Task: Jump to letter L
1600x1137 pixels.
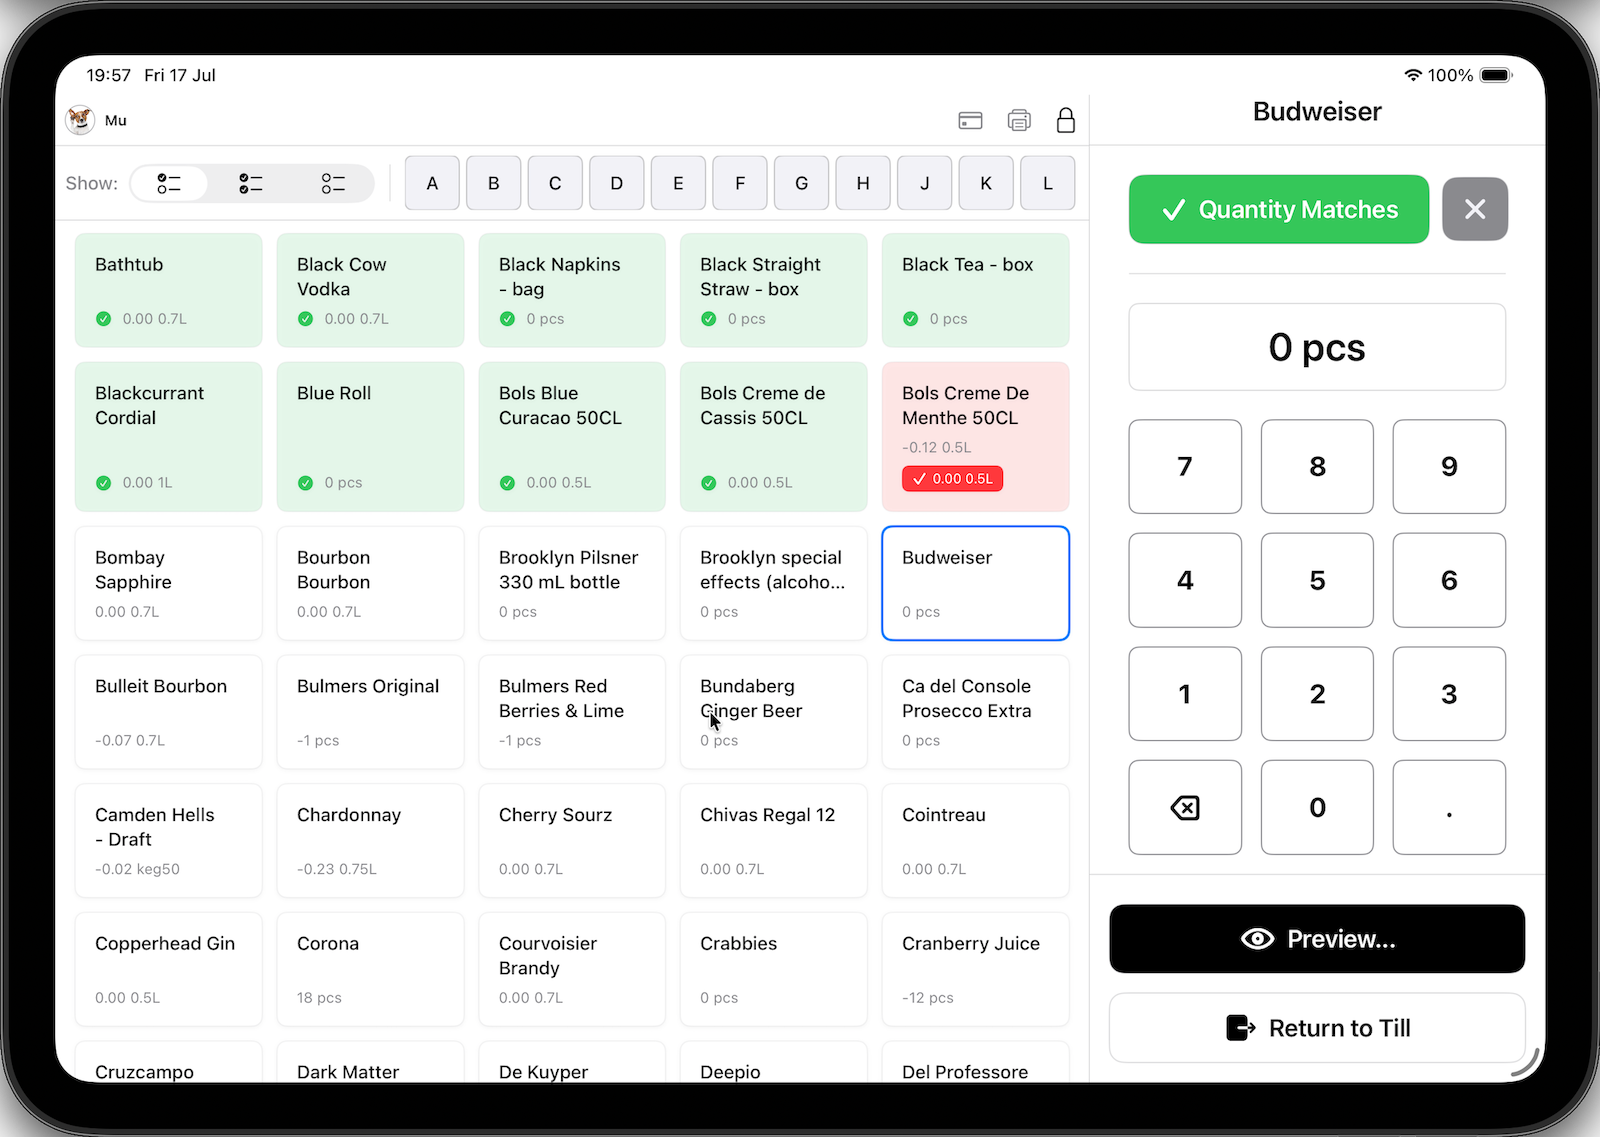Action: tap(1048, 183)
